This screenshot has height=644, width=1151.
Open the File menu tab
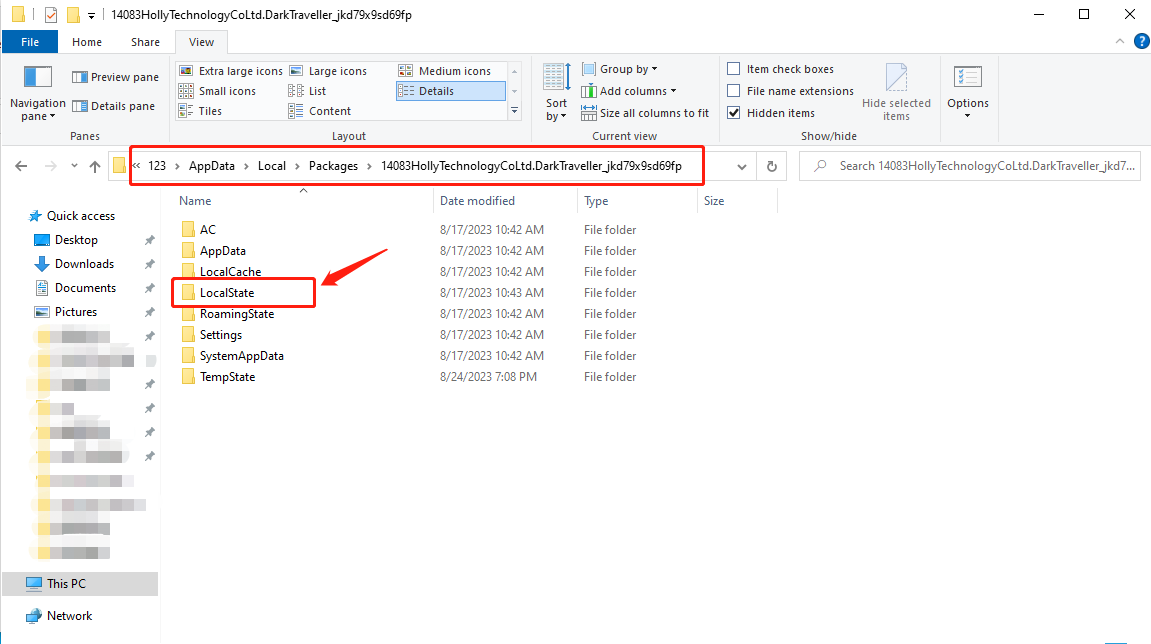pyautogui.click(x=30, y=42)
